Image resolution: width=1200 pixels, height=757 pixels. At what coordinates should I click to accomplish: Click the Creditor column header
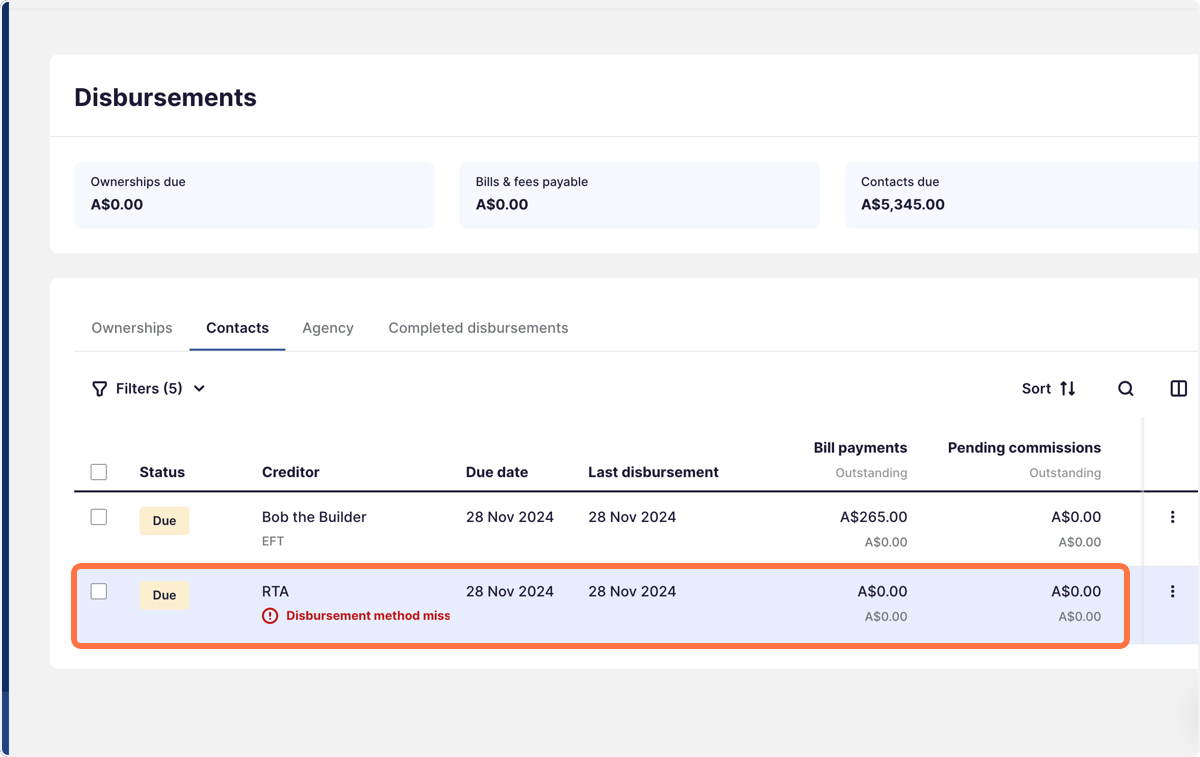click(x=291, y=472)
